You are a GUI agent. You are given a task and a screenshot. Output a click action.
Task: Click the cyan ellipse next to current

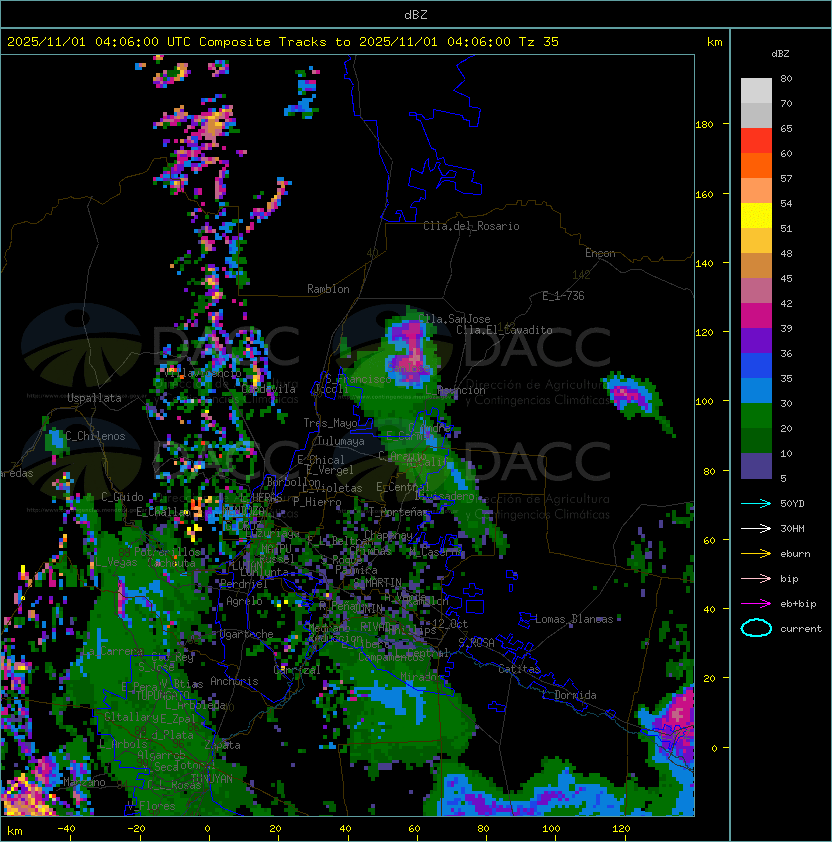click(x=756, y=628)
